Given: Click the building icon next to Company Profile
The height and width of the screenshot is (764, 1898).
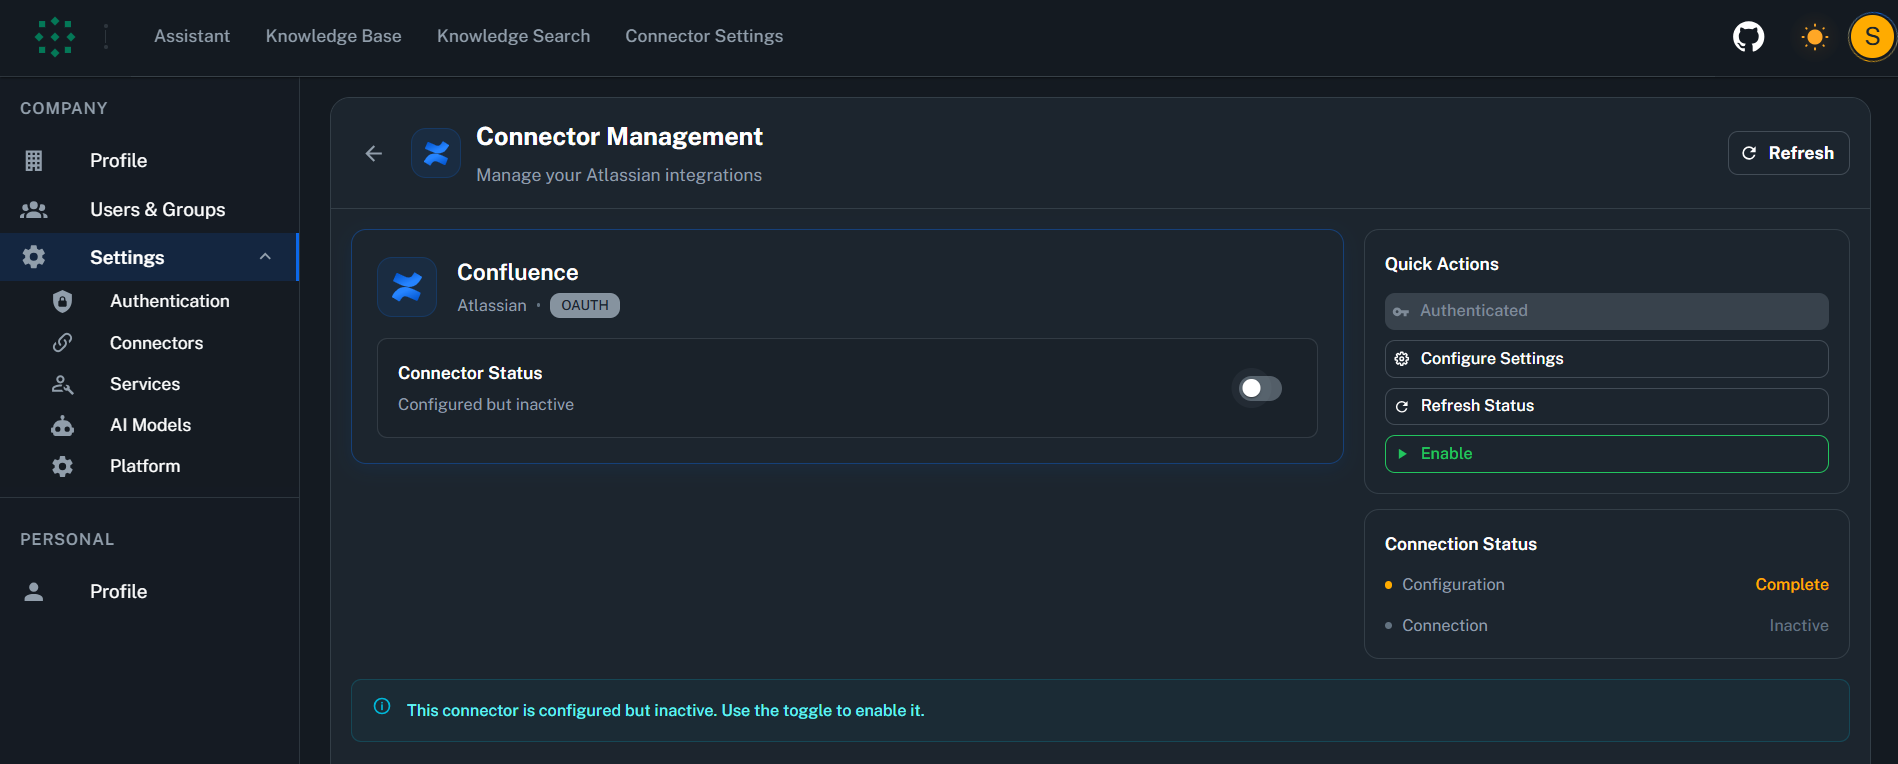Looking at the screenshot, I should [34, 160].
